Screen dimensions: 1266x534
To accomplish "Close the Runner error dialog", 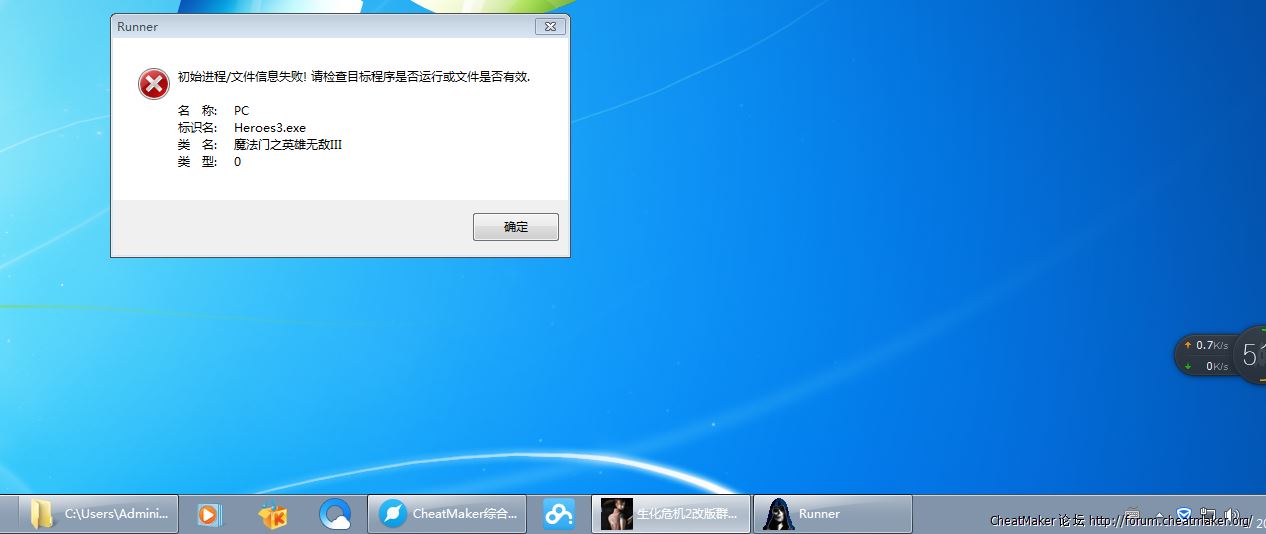I will pyautogui.click(x=550, y=27).
